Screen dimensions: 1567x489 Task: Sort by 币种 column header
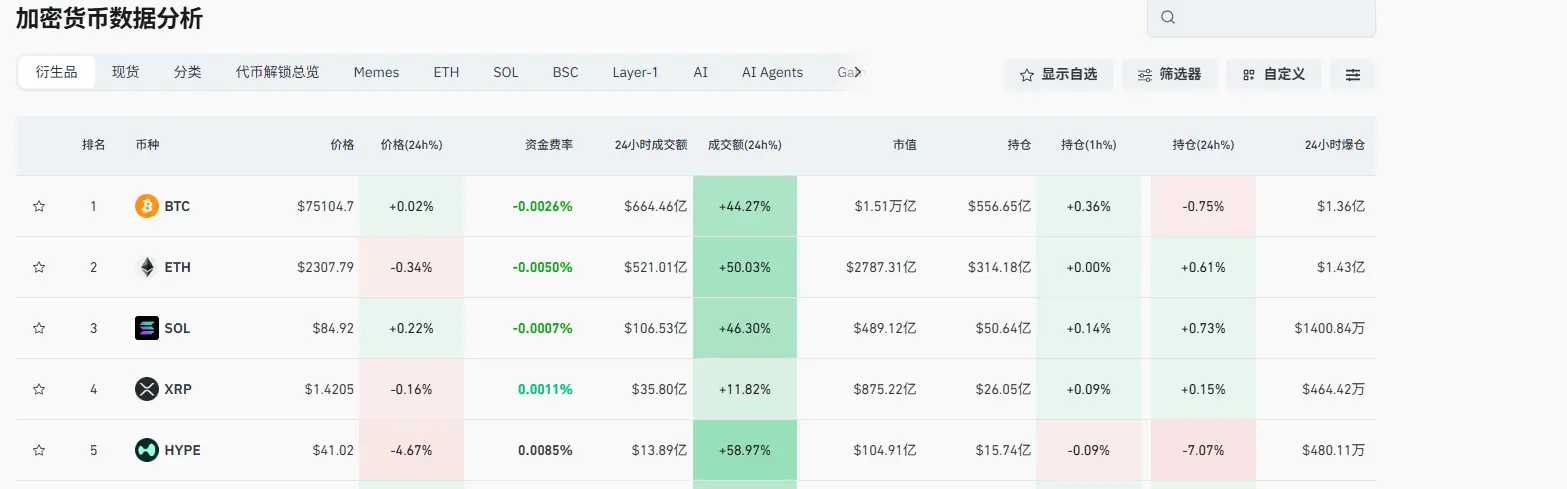pyautogui.click(x=147, y=145)
